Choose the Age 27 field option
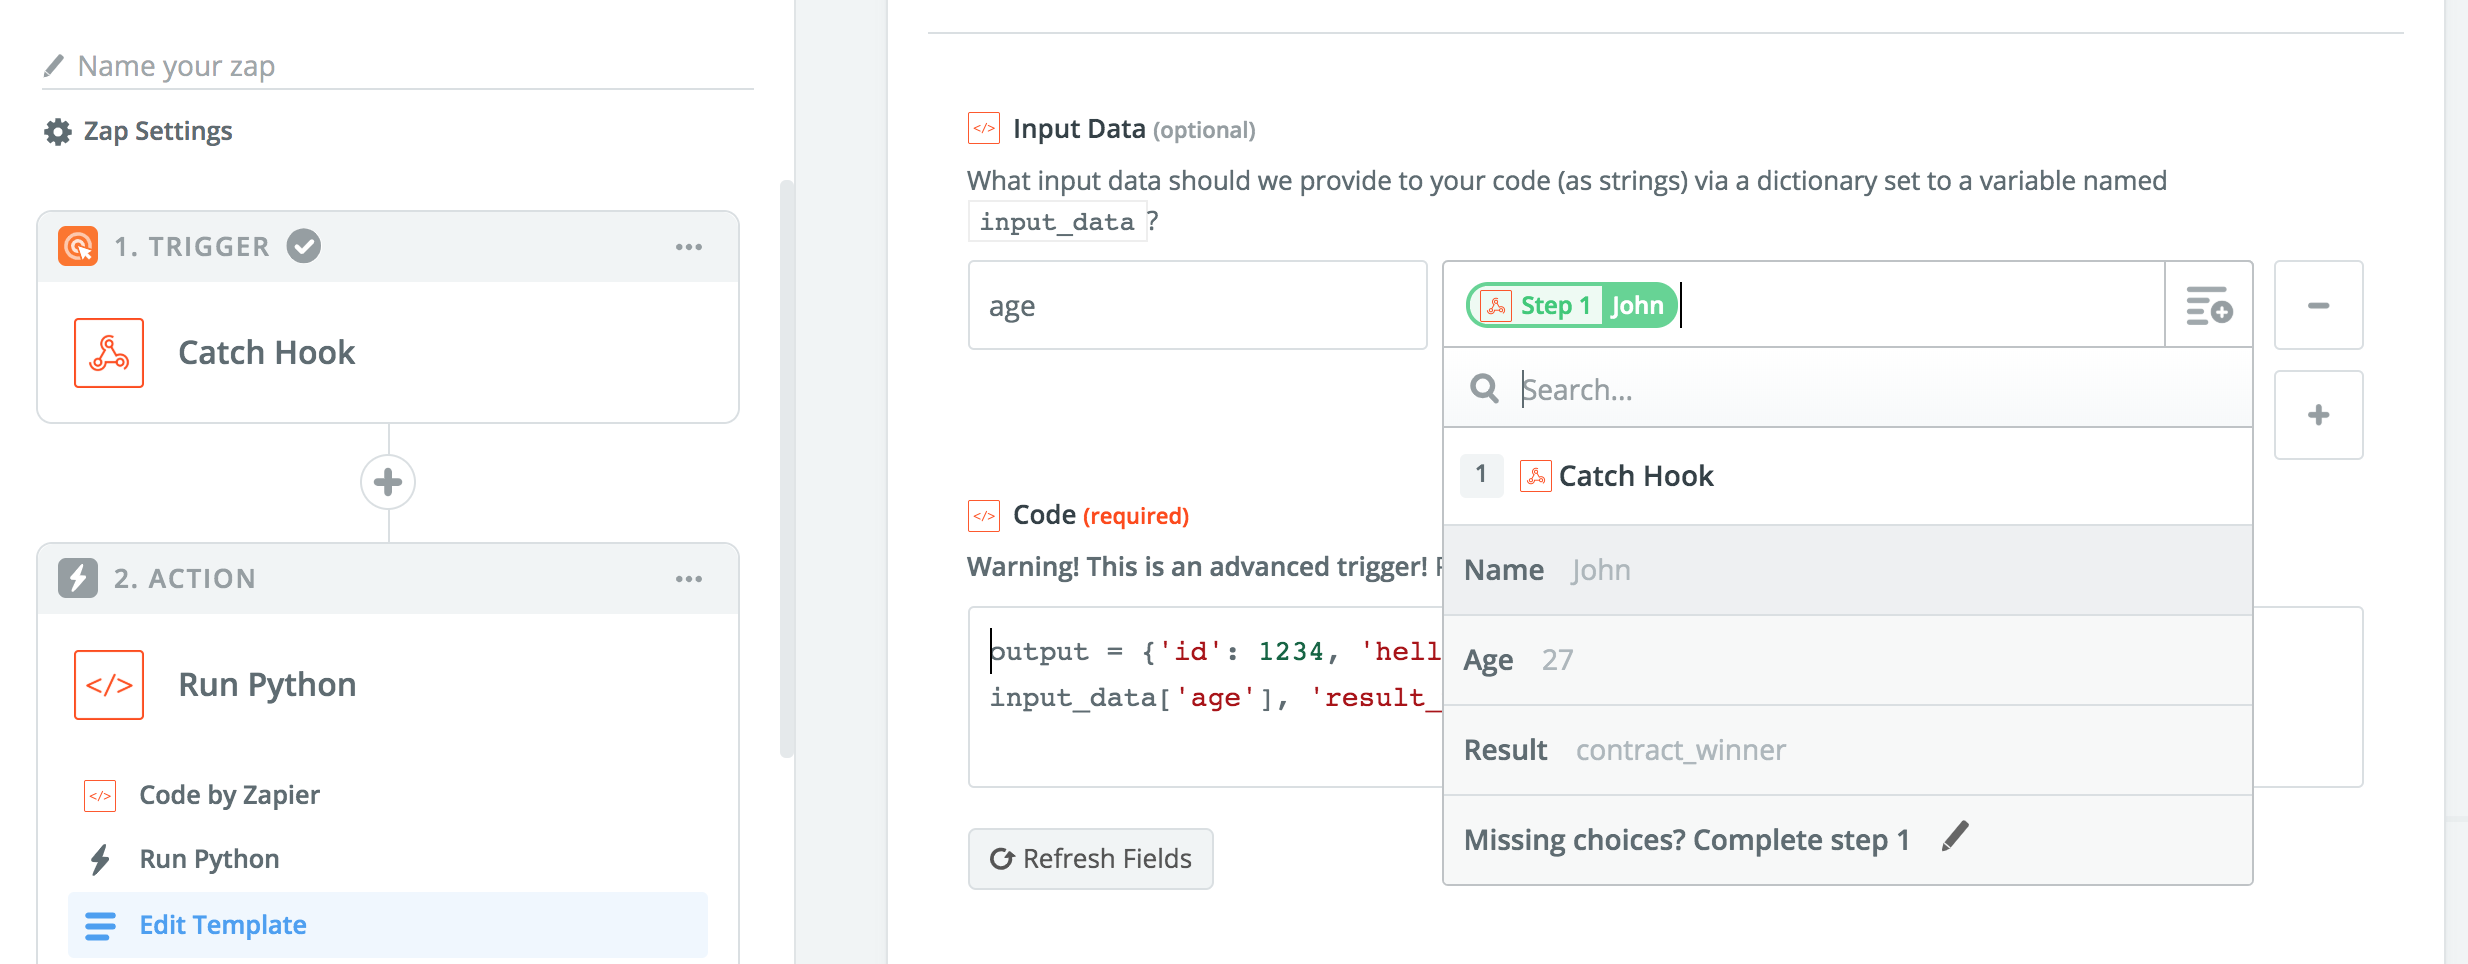The height and width of the screenshot is (964, 2468). [x=1848, y=660]
